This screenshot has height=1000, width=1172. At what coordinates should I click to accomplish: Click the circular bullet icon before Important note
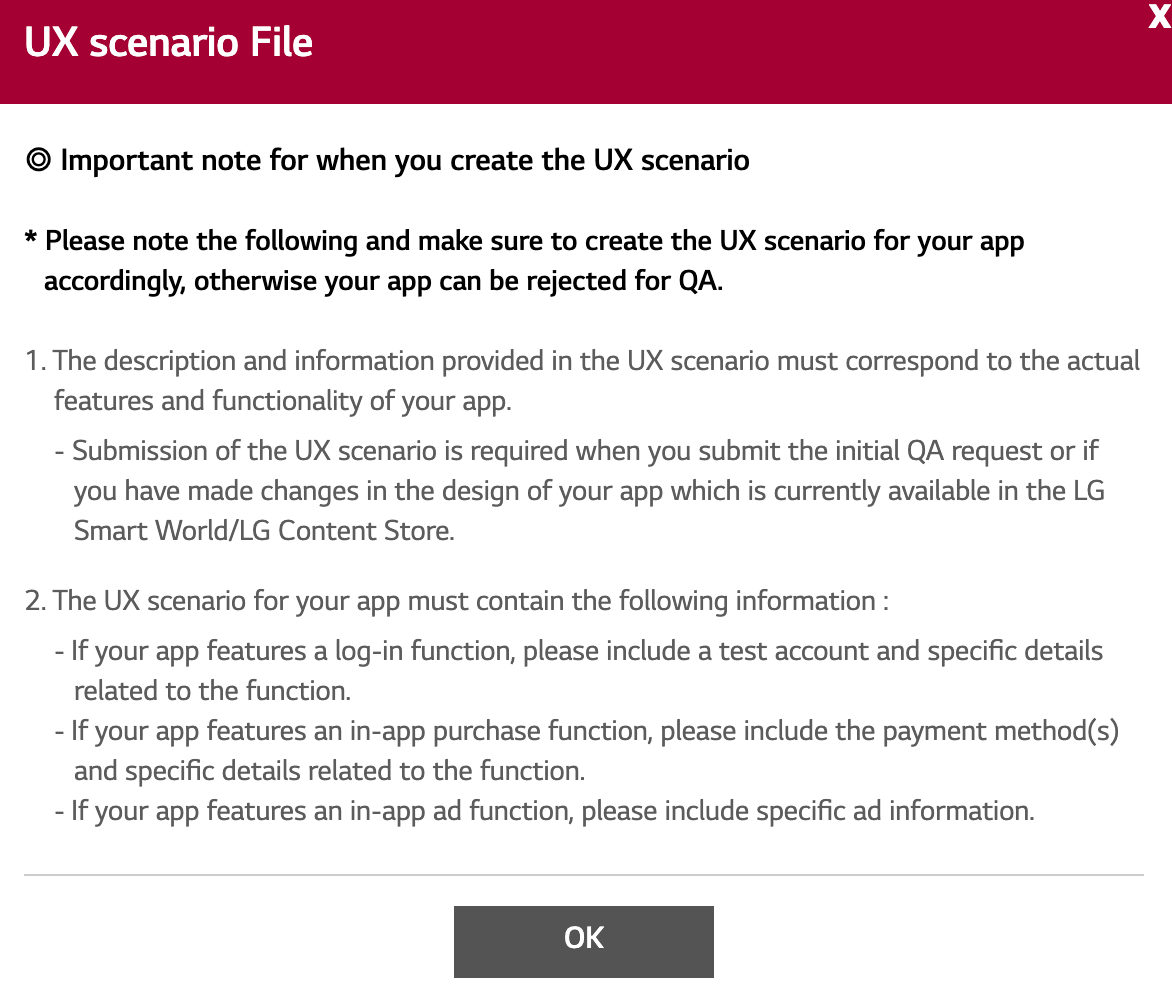39,160
